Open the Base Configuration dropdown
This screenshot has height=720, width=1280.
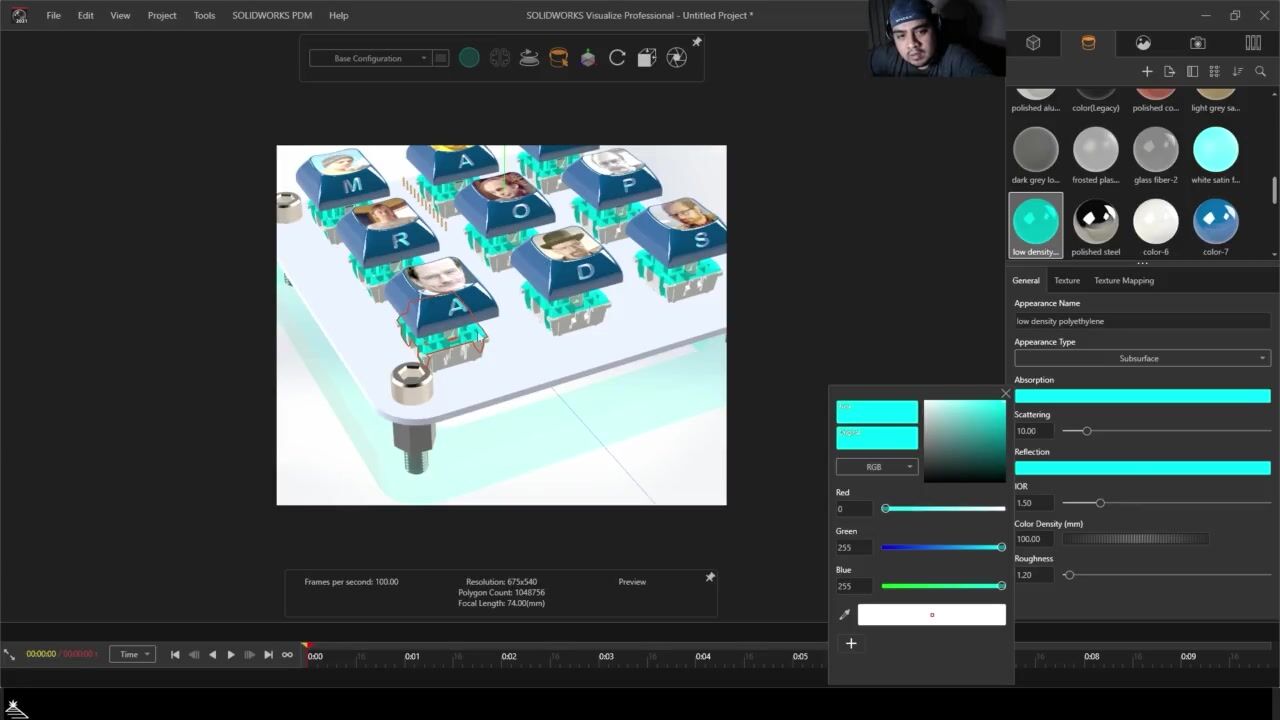pyautogui.click(x=369, y=58)
